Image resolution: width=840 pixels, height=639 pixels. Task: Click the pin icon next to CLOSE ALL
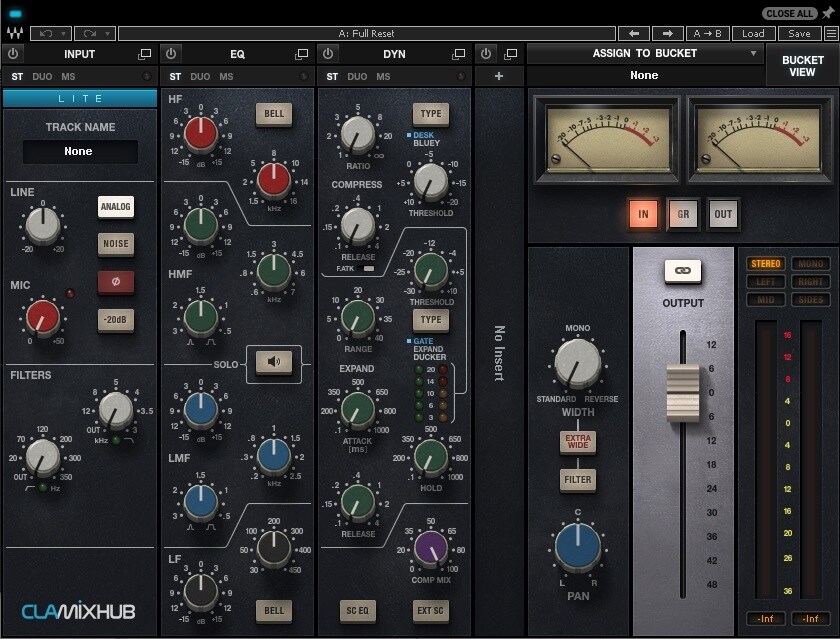[x=828, y=13]
